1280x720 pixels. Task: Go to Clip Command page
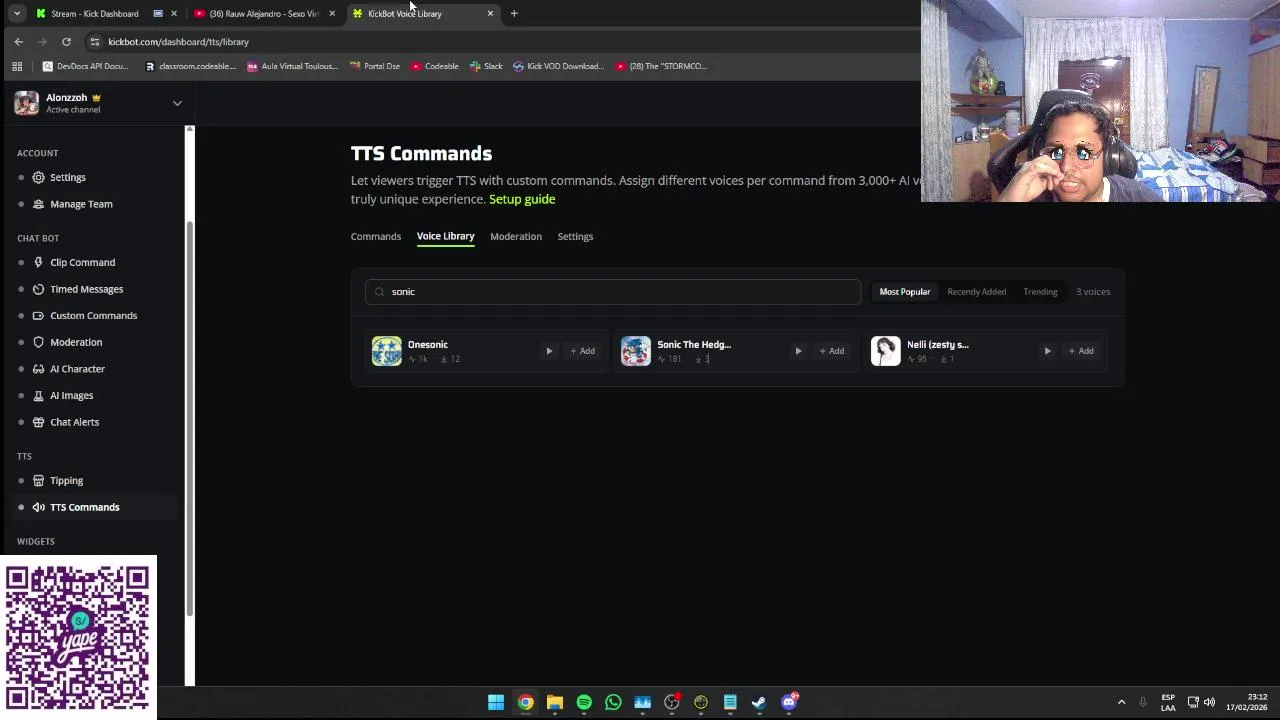point(82,262)
